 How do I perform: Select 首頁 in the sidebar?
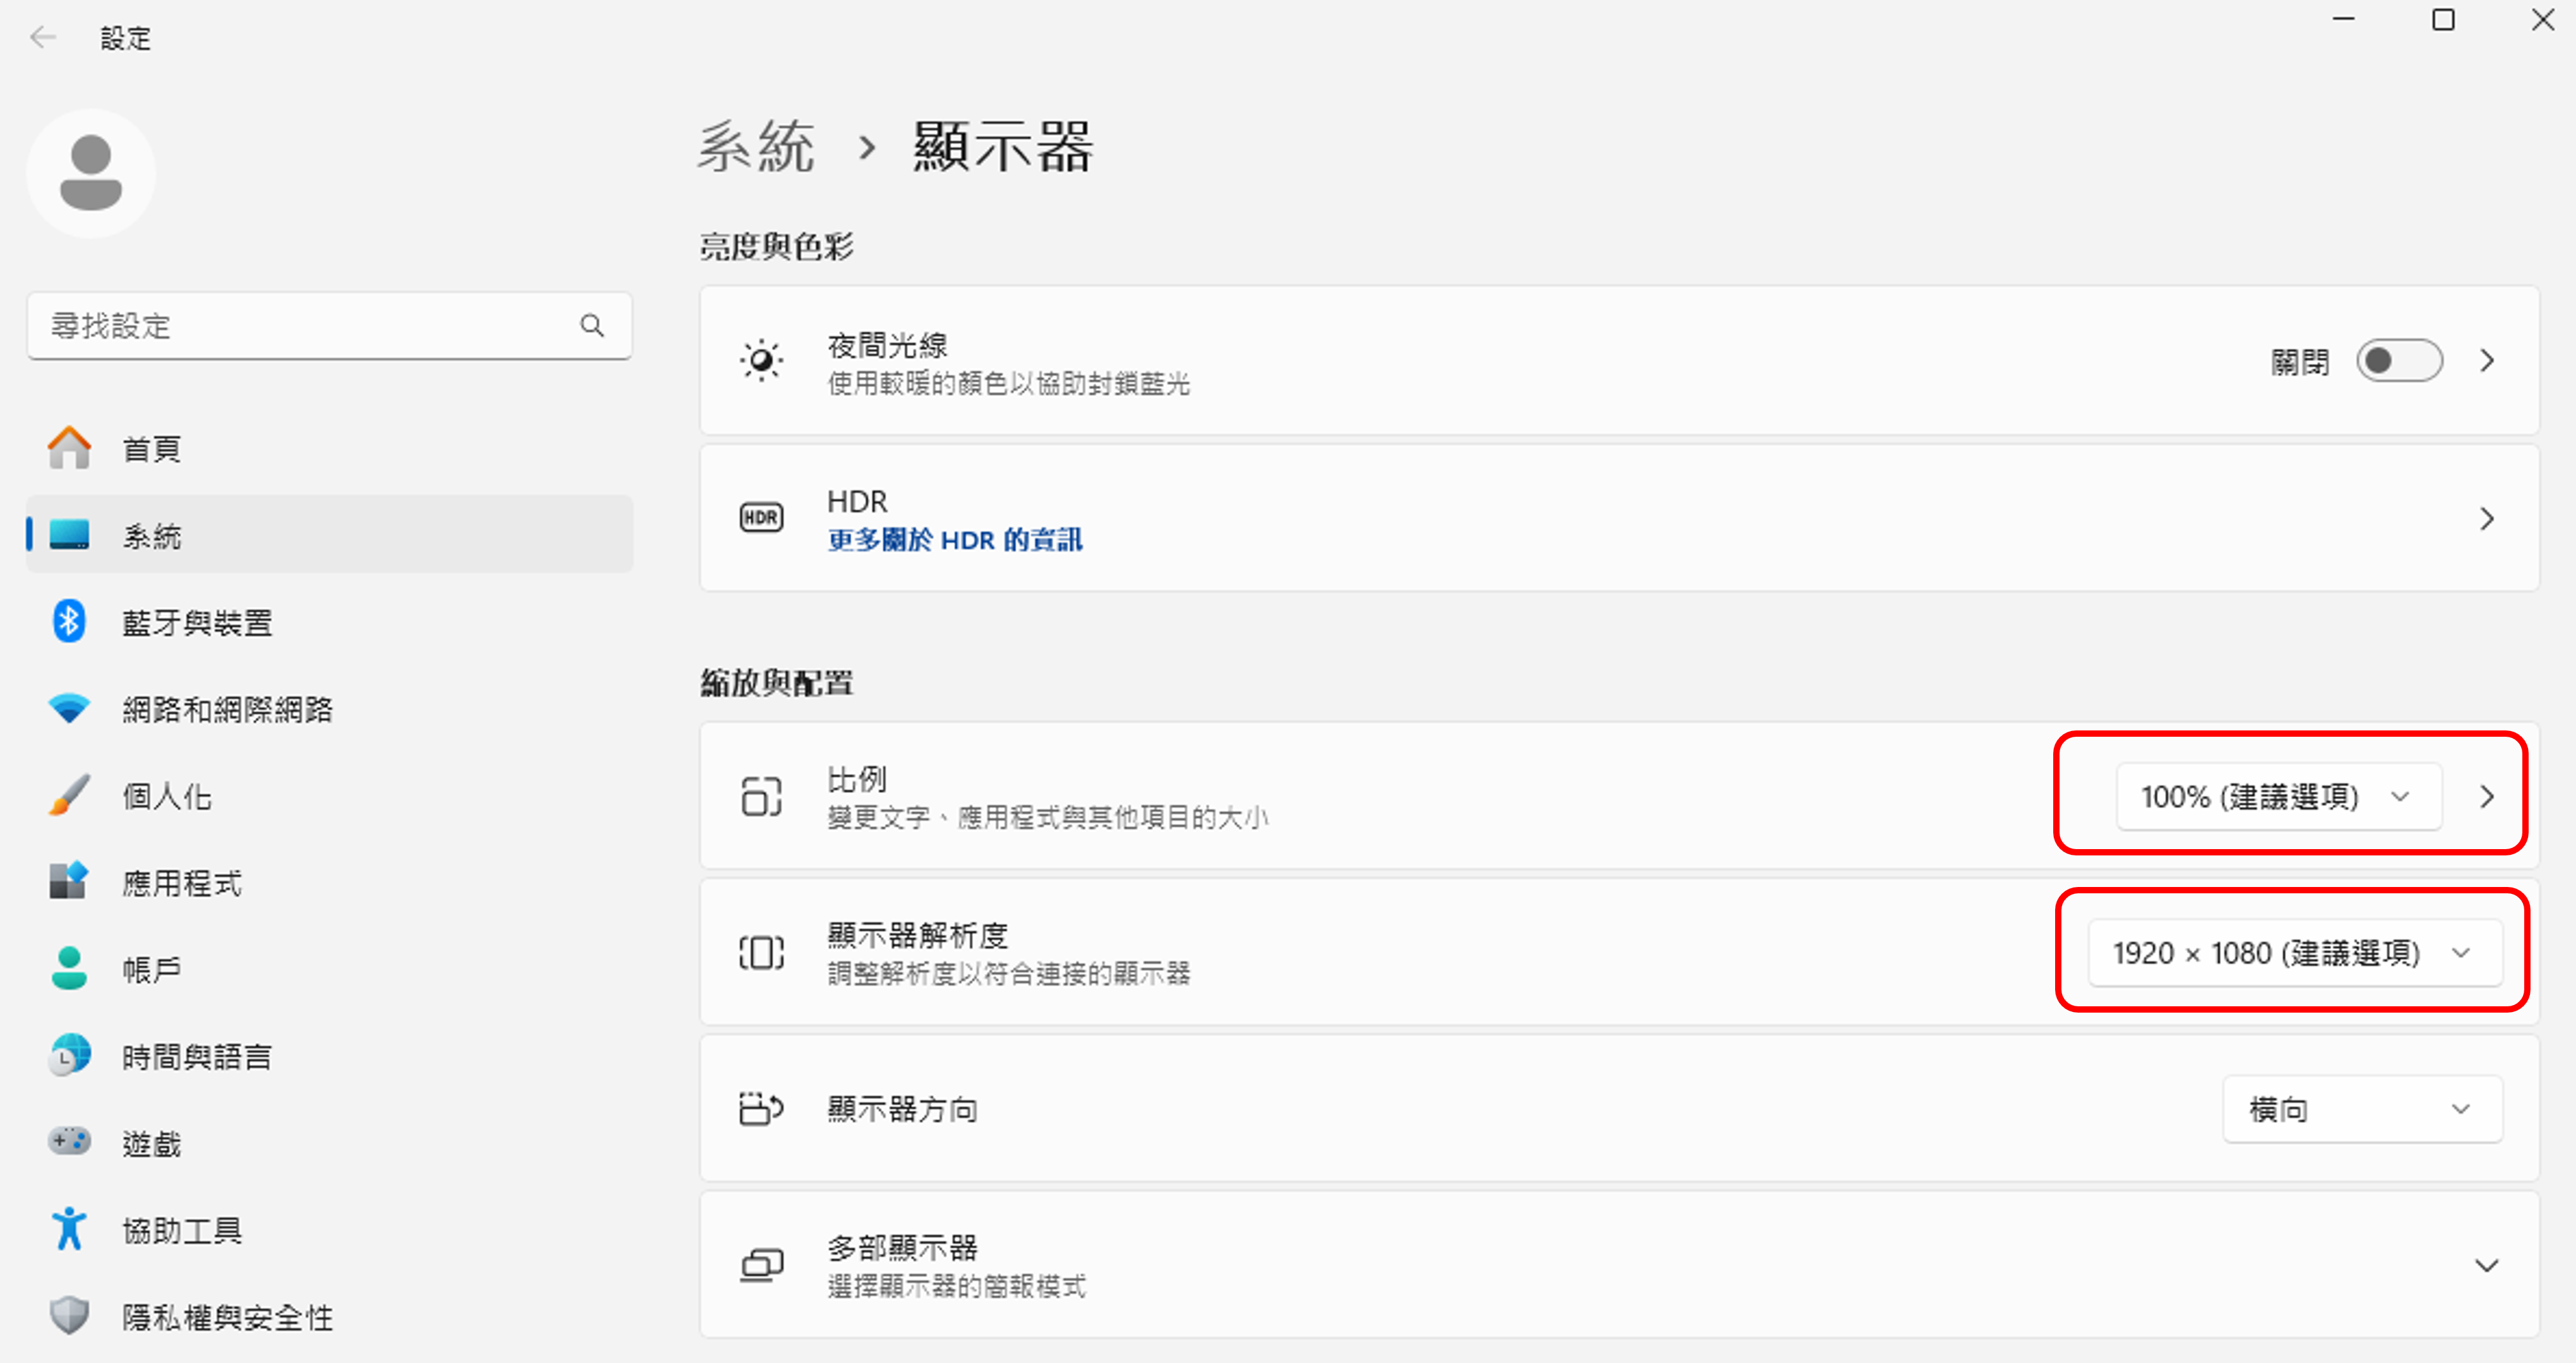pos(330,448)
